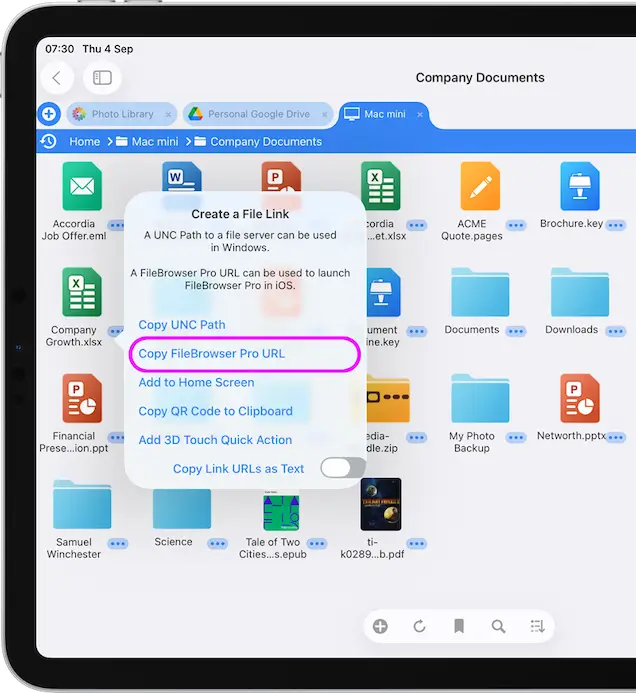
Task: Choose Copy FileBrowser Pro URL
Action: tap(212, 354)
